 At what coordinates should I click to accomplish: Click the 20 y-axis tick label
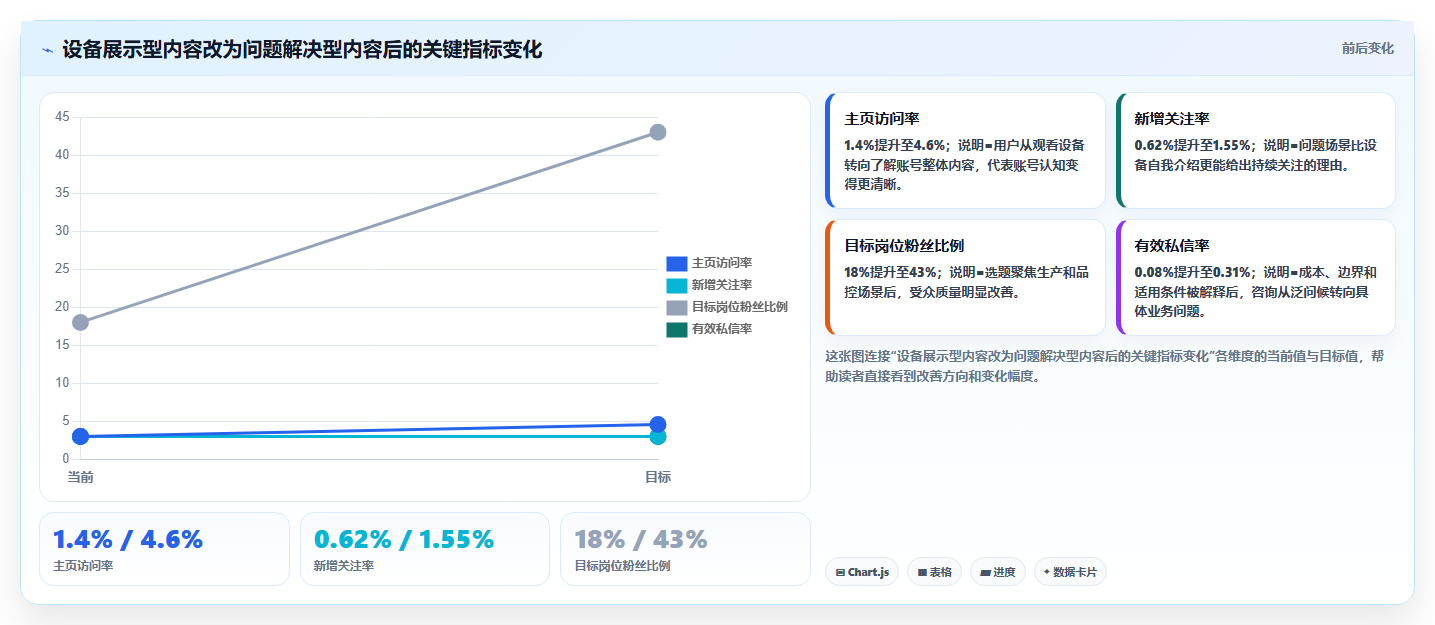62,307
